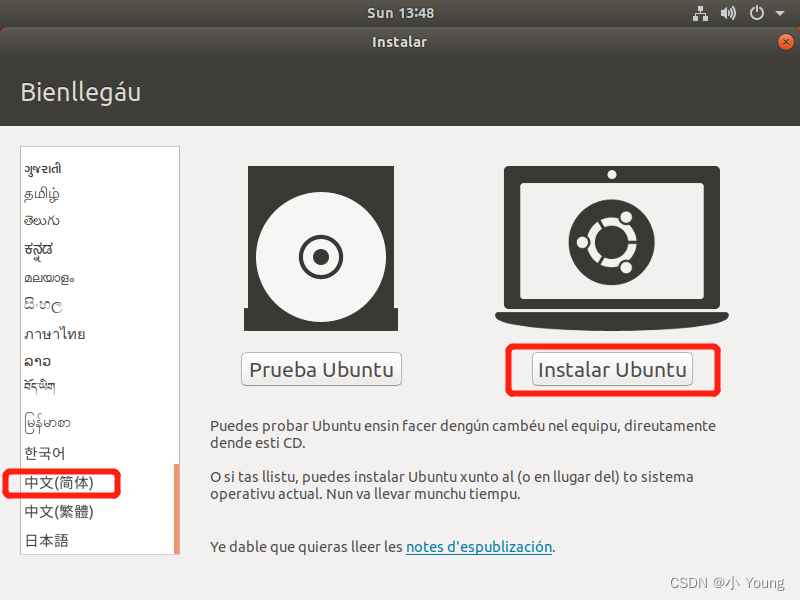
Task: Click the Ubuntu laptop image
Action: click(612, 247)
